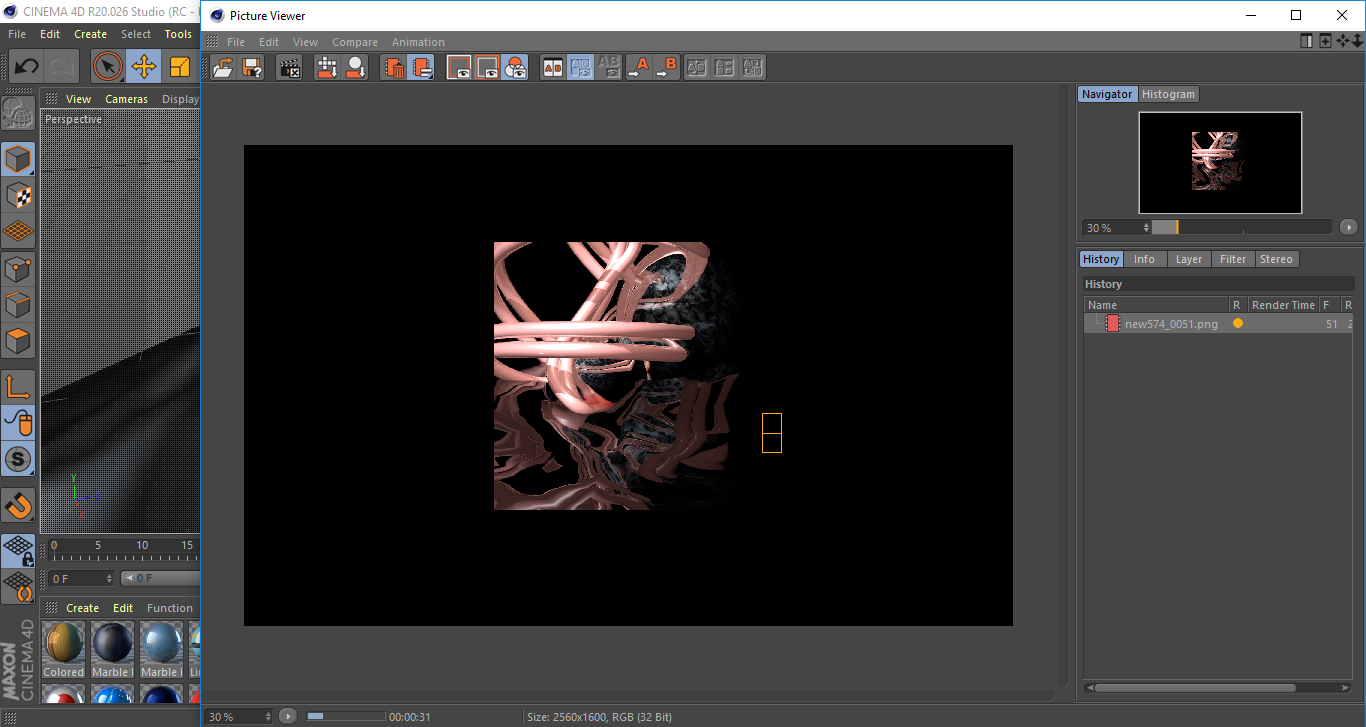Switch to Polygons mode icon

click(18, 340)
